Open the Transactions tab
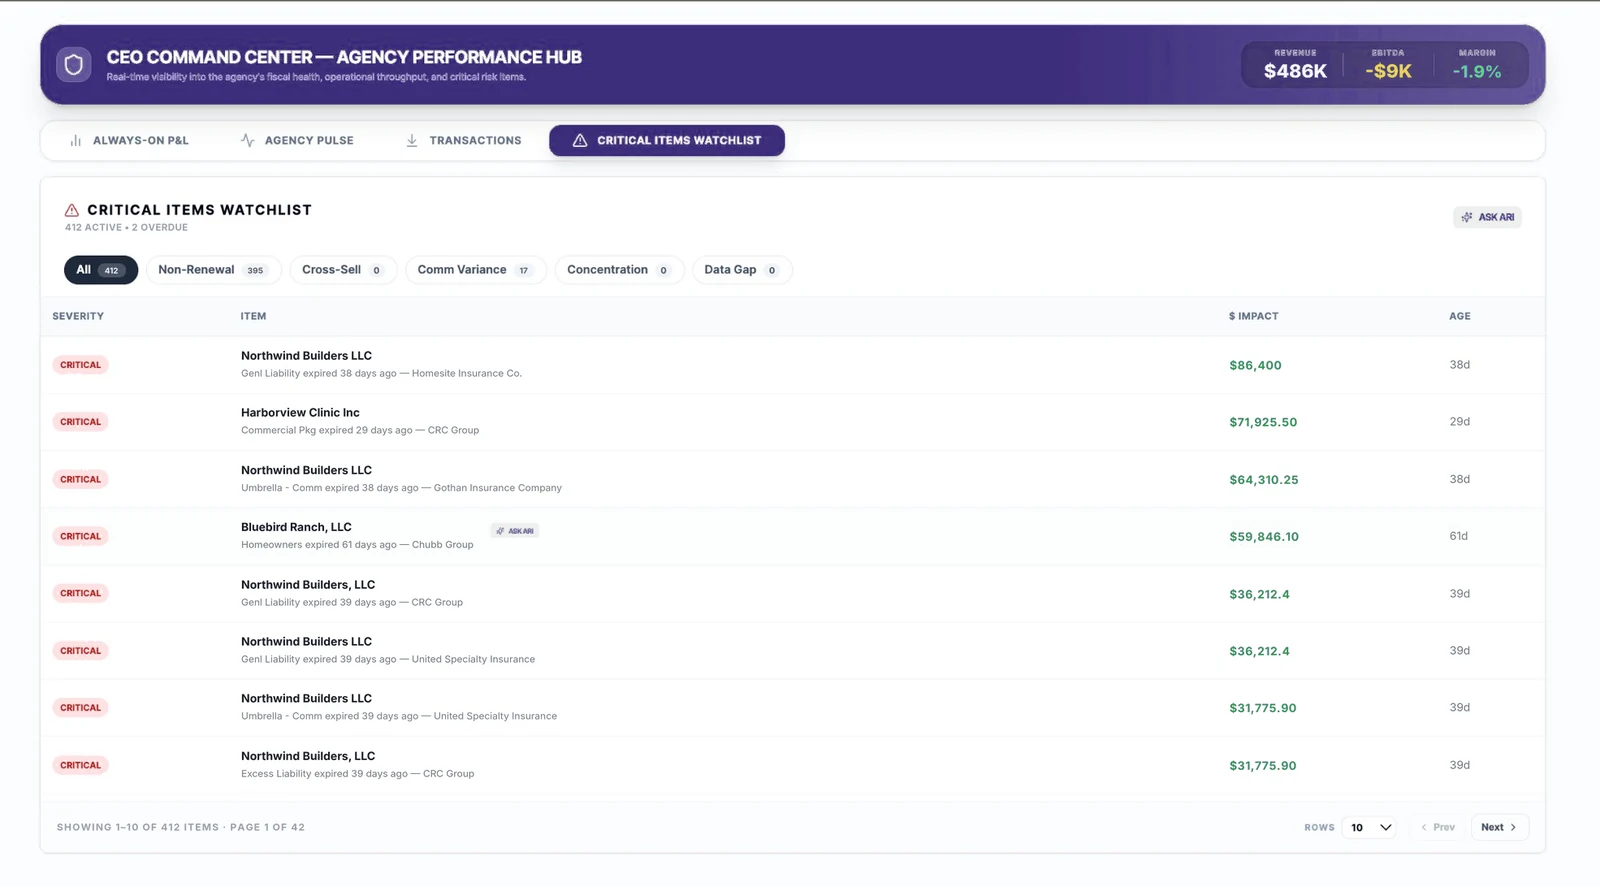 coord(464,141)
